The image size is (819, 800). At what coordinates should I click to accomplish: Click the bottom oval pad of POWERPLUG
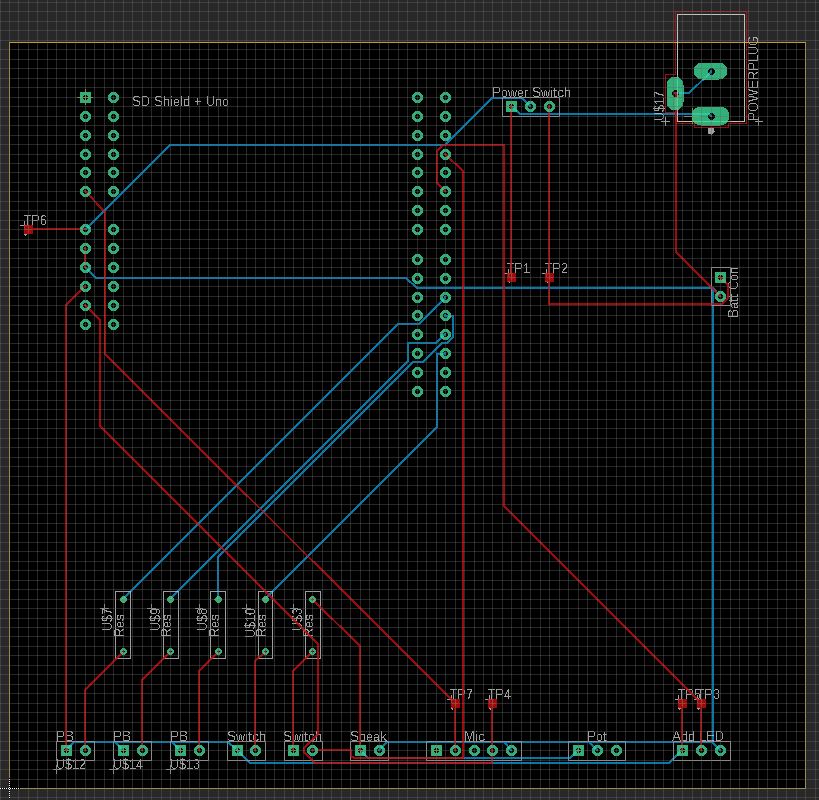point(710,116)
